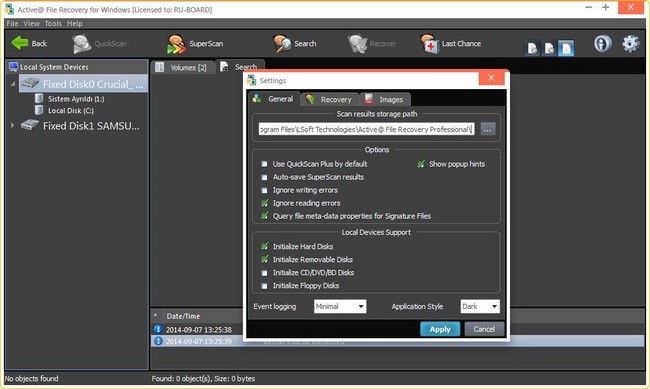Open the Application Style dropdown

pos(480,306)
